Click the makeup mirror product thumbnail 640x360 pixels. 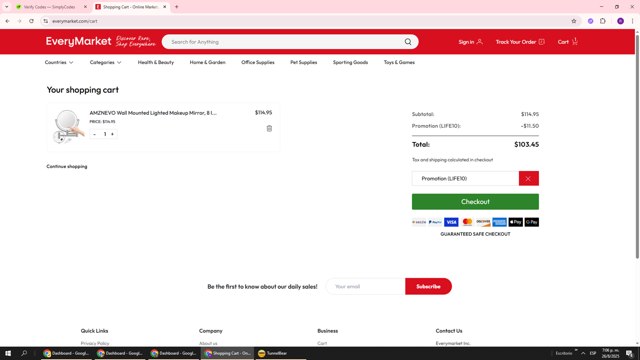pyautogui.click(x=68, y=127)
